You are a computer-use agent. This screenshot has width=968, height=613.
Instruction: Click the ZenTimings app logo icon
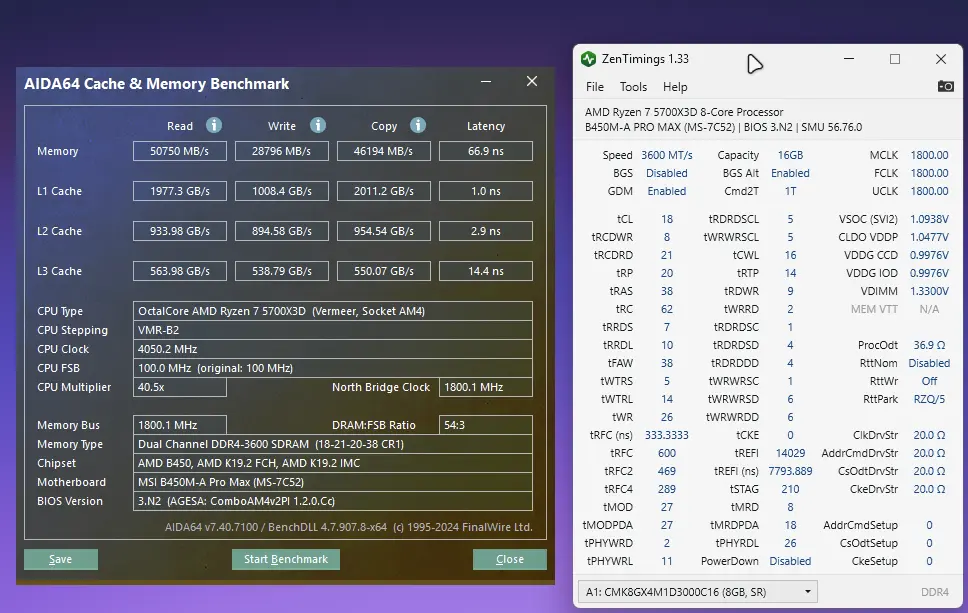click(588, 59)
